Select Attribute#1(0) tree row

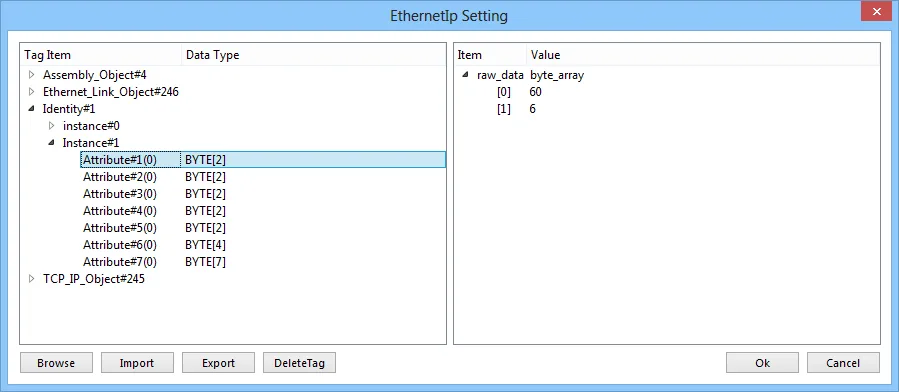(x=263, y=159)
